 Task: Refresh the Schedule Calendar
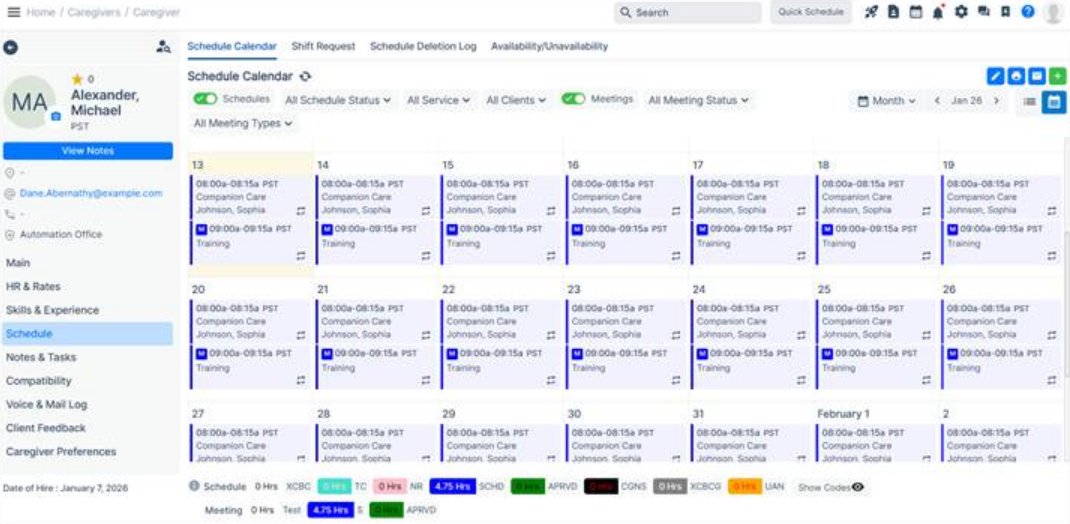[x=306, y=76]
